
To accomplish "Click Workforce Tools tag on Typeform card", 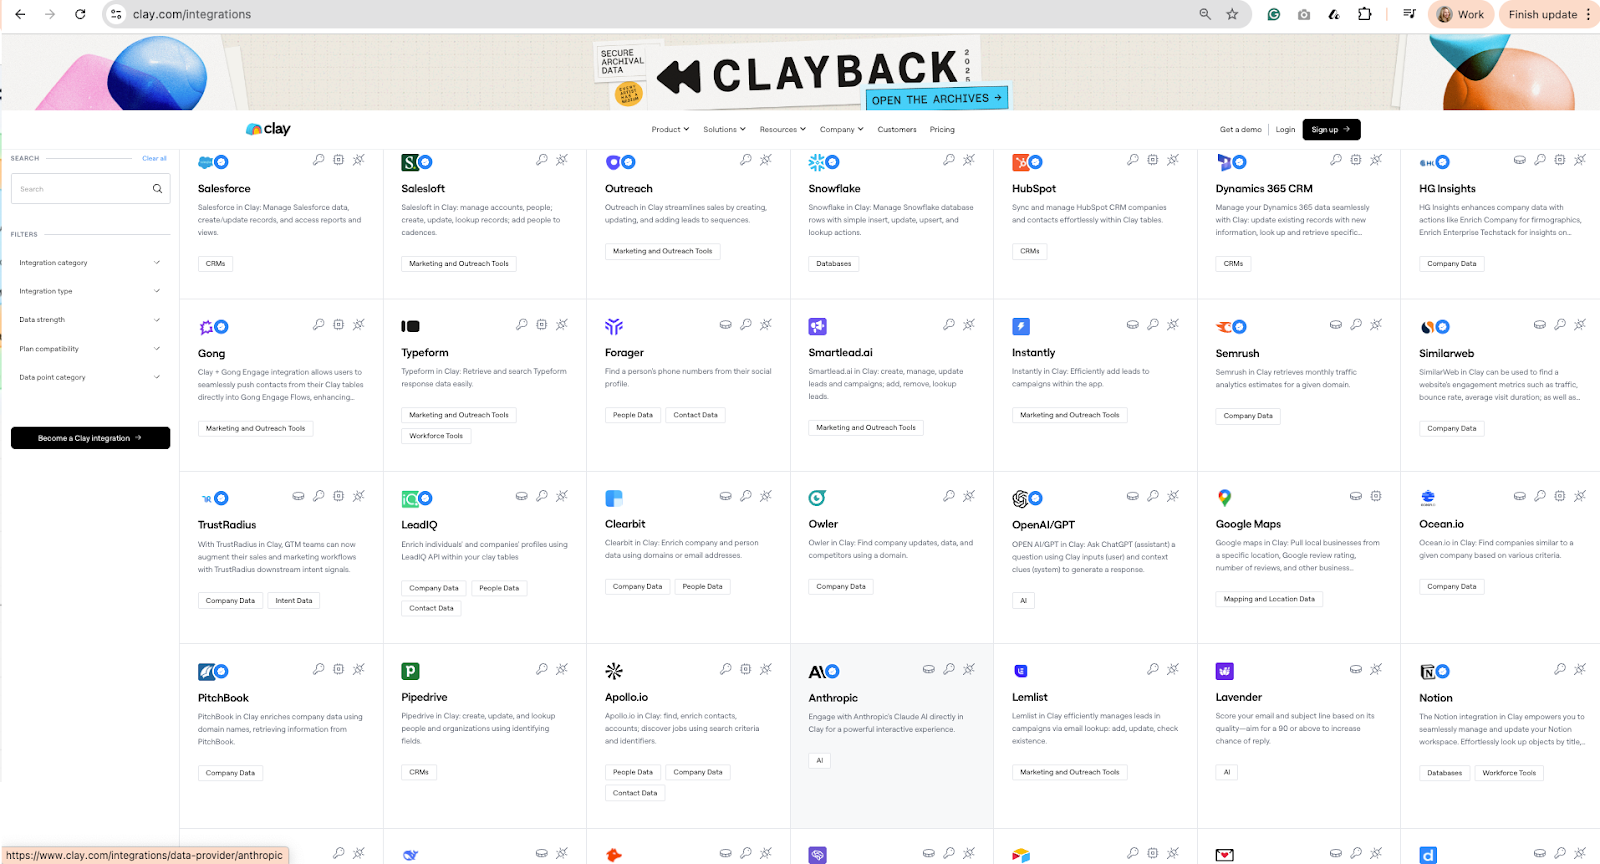I will [436, 436].
